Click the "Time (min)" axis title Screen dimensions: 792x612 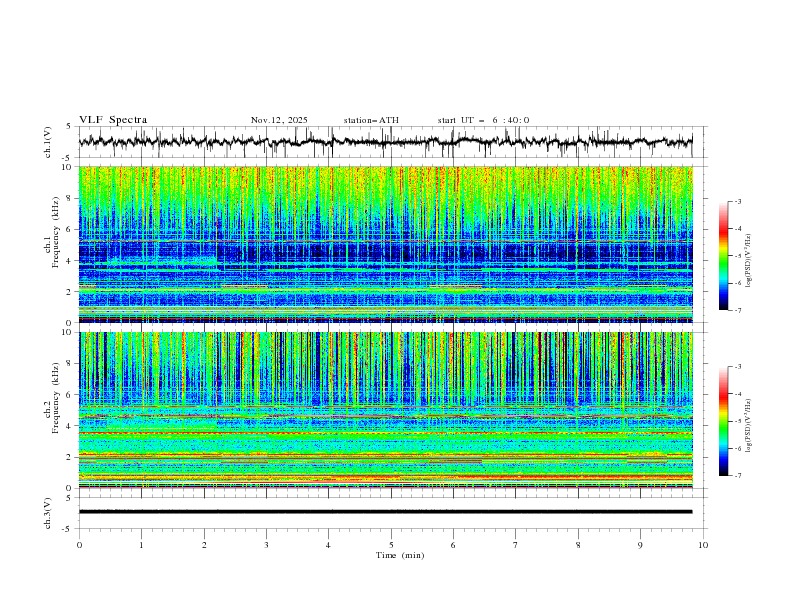[400, 555]
